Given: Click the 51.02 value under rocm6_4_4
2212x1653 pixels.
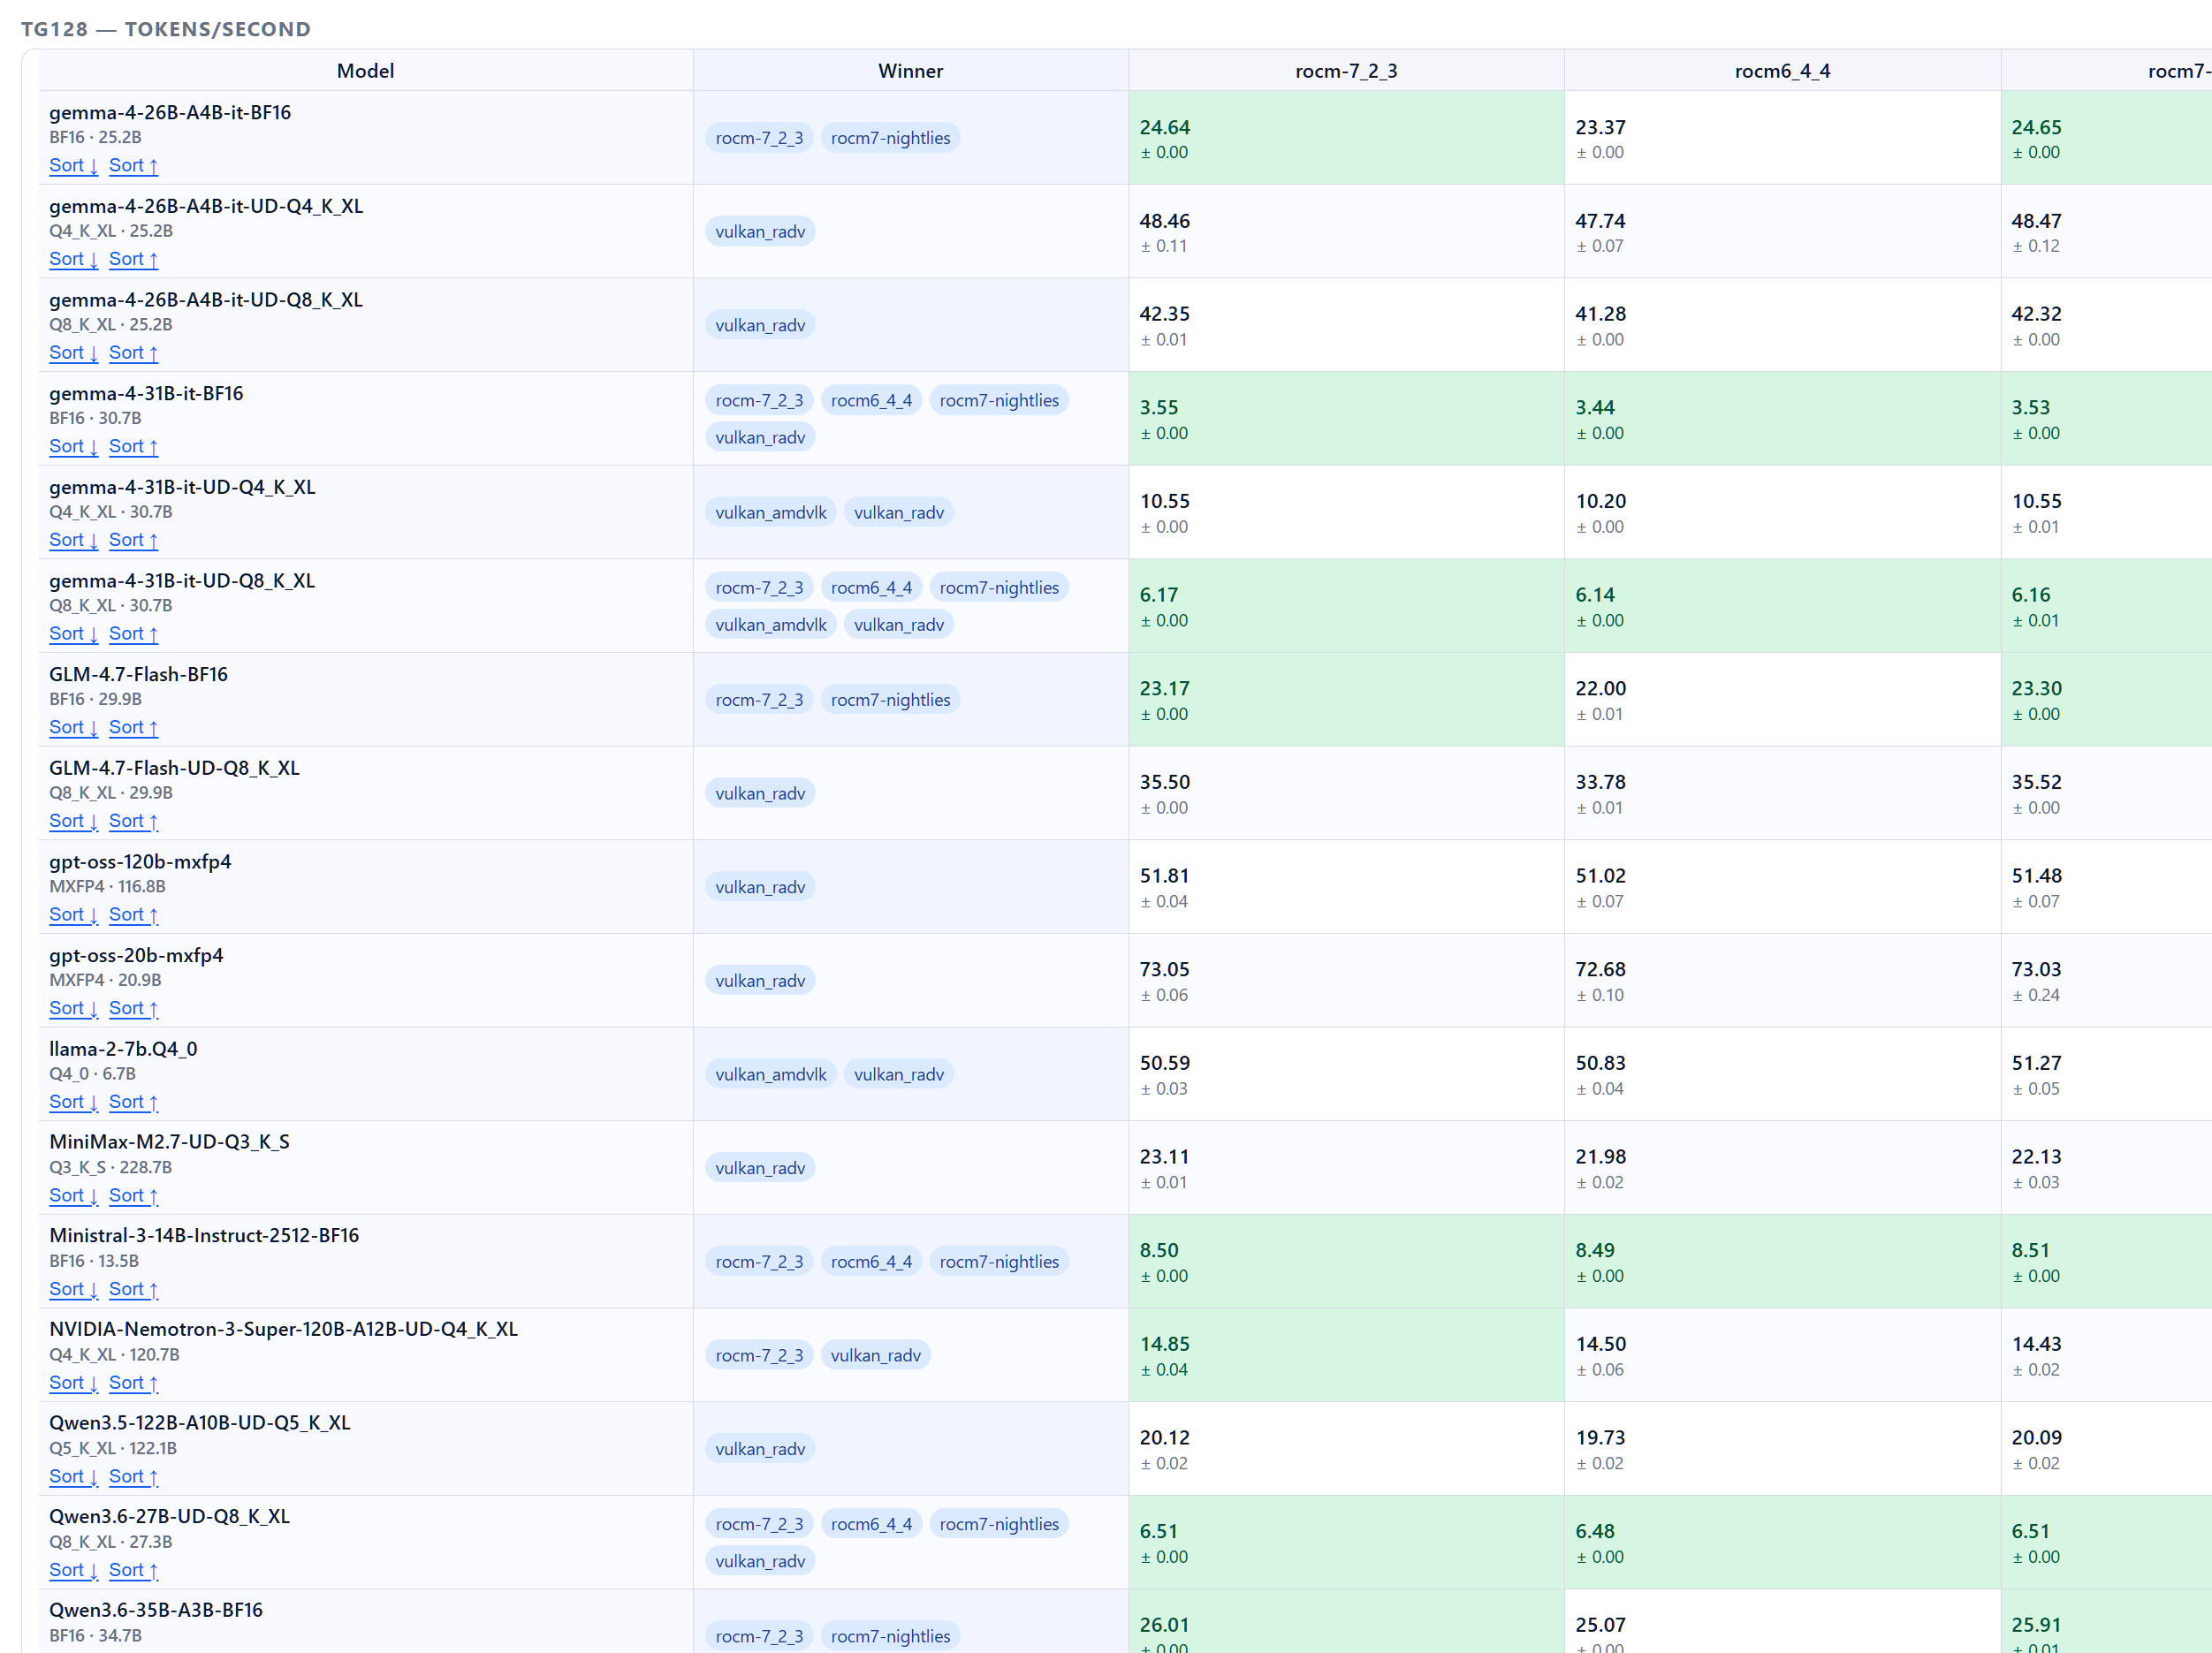Looking at the screenshot, I should pos(1601,876).
